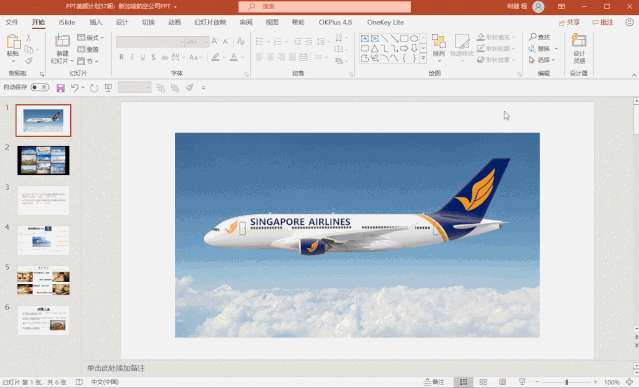
Task: Open the Shape Effects dropdown (形状效果)
Action: click(496, 60)
